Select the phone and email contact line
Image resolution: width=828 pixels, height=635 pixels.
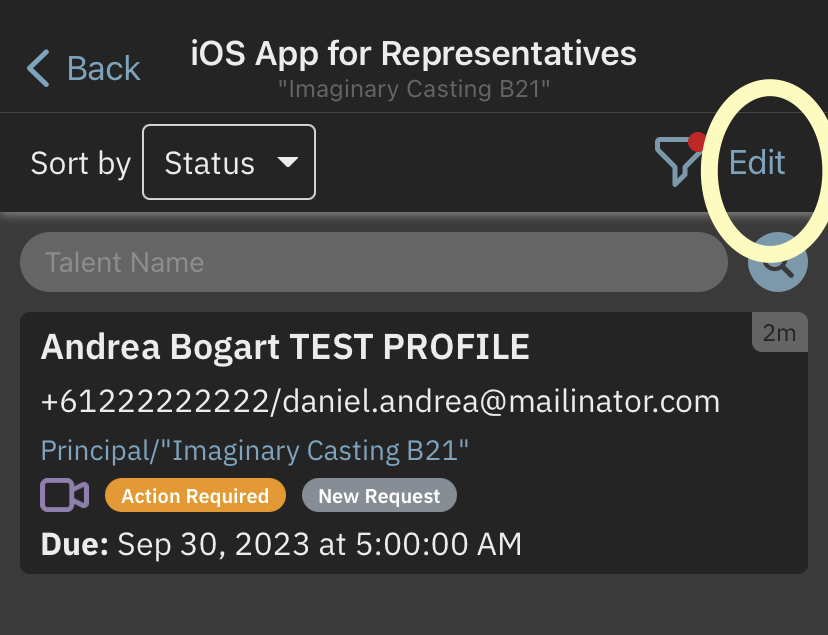click(380, 401)
